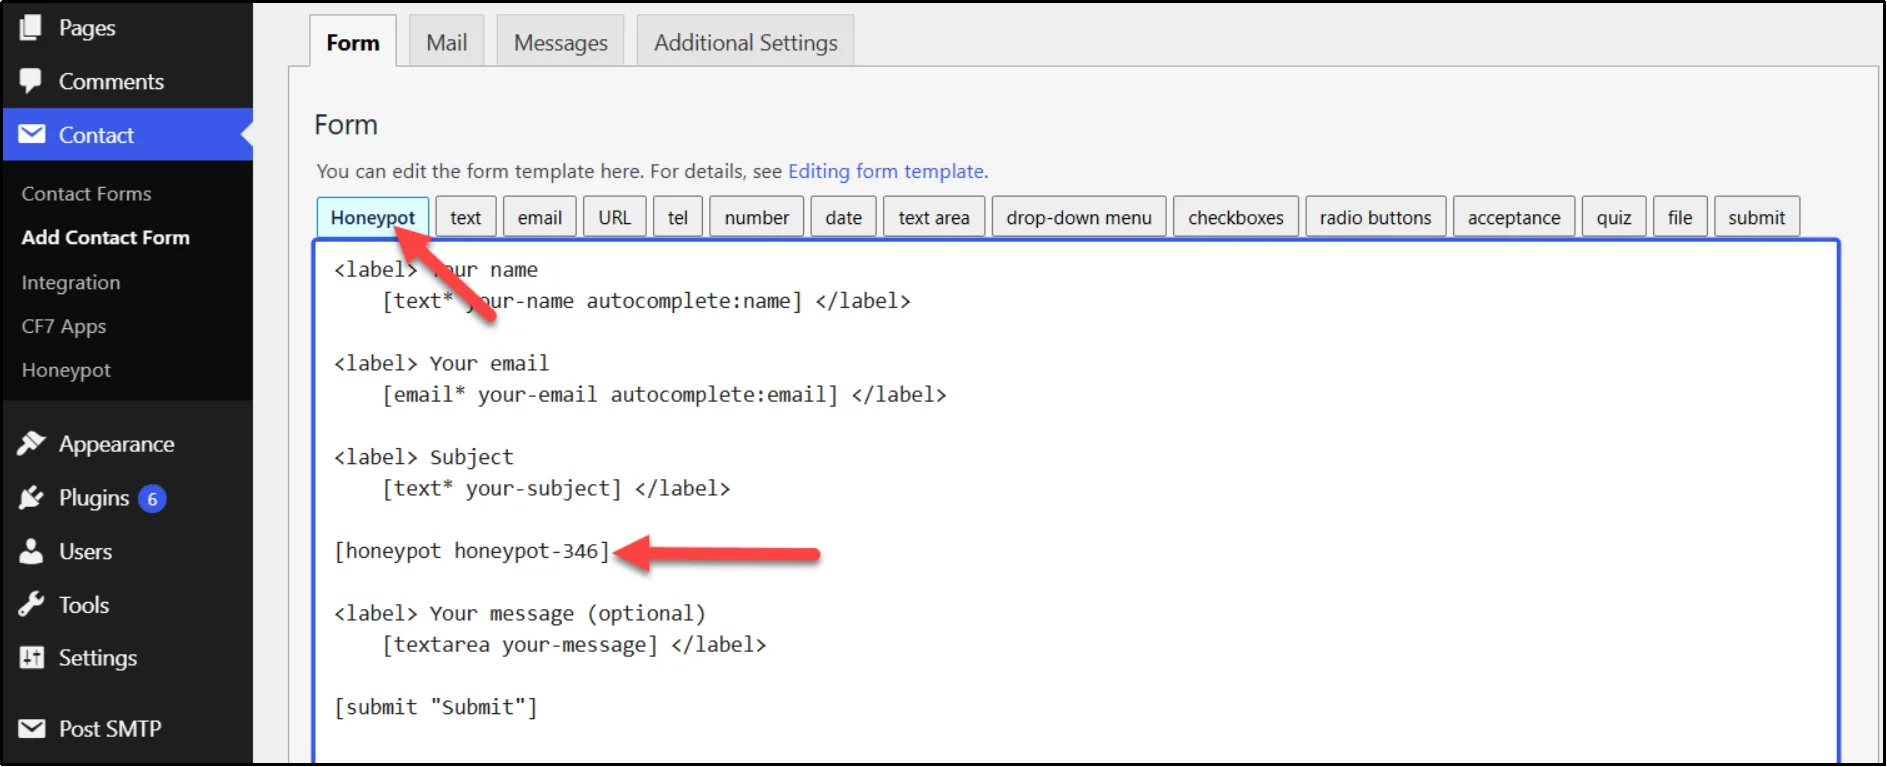The image size is (1887, 767).
Task: Insert an acceptance tag
Action: pyautogui.click(x=1514, y=217)
